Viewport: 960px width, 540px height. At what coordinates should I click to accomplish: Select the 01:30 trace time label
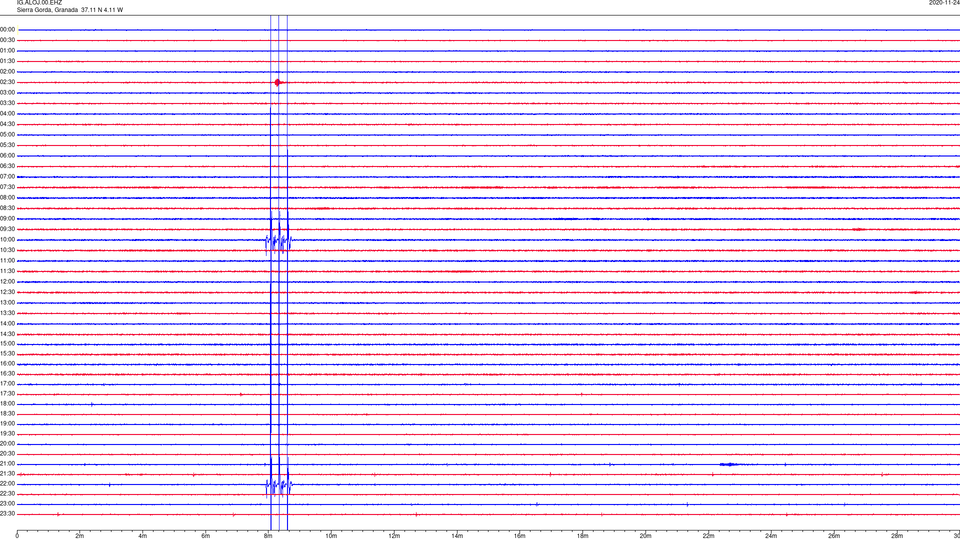[x=7, y=61]
